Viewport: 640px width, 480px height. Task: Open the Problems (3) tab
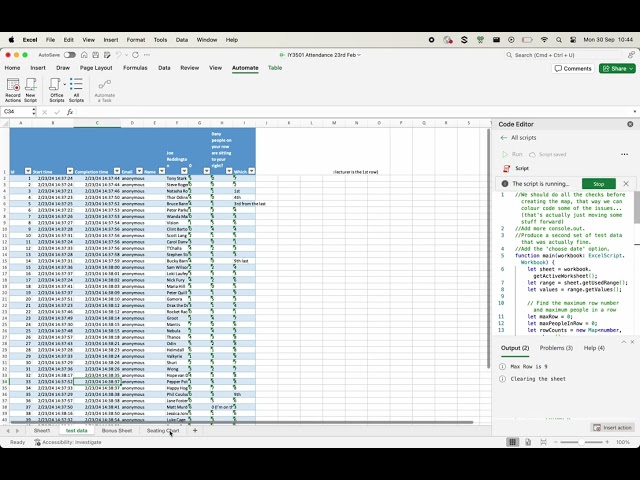coord(556,348)
